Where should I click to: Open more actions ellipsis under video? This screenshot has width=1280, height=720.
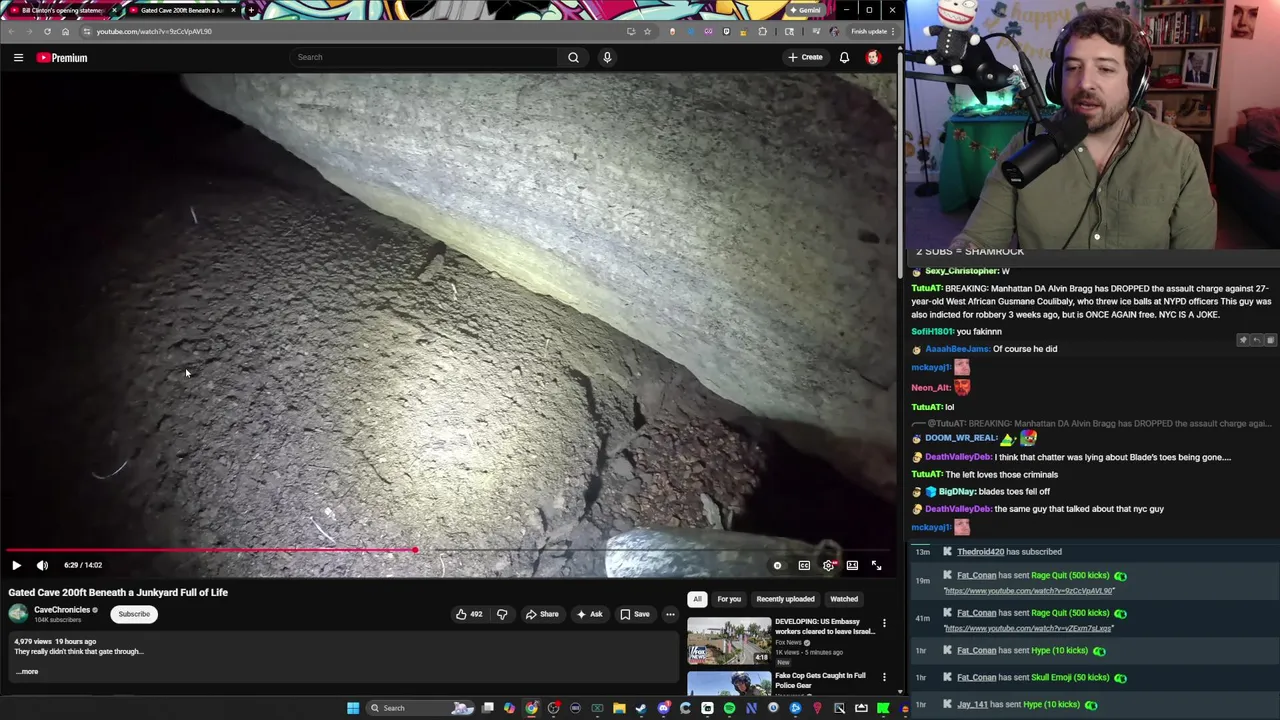coord(670,614)
